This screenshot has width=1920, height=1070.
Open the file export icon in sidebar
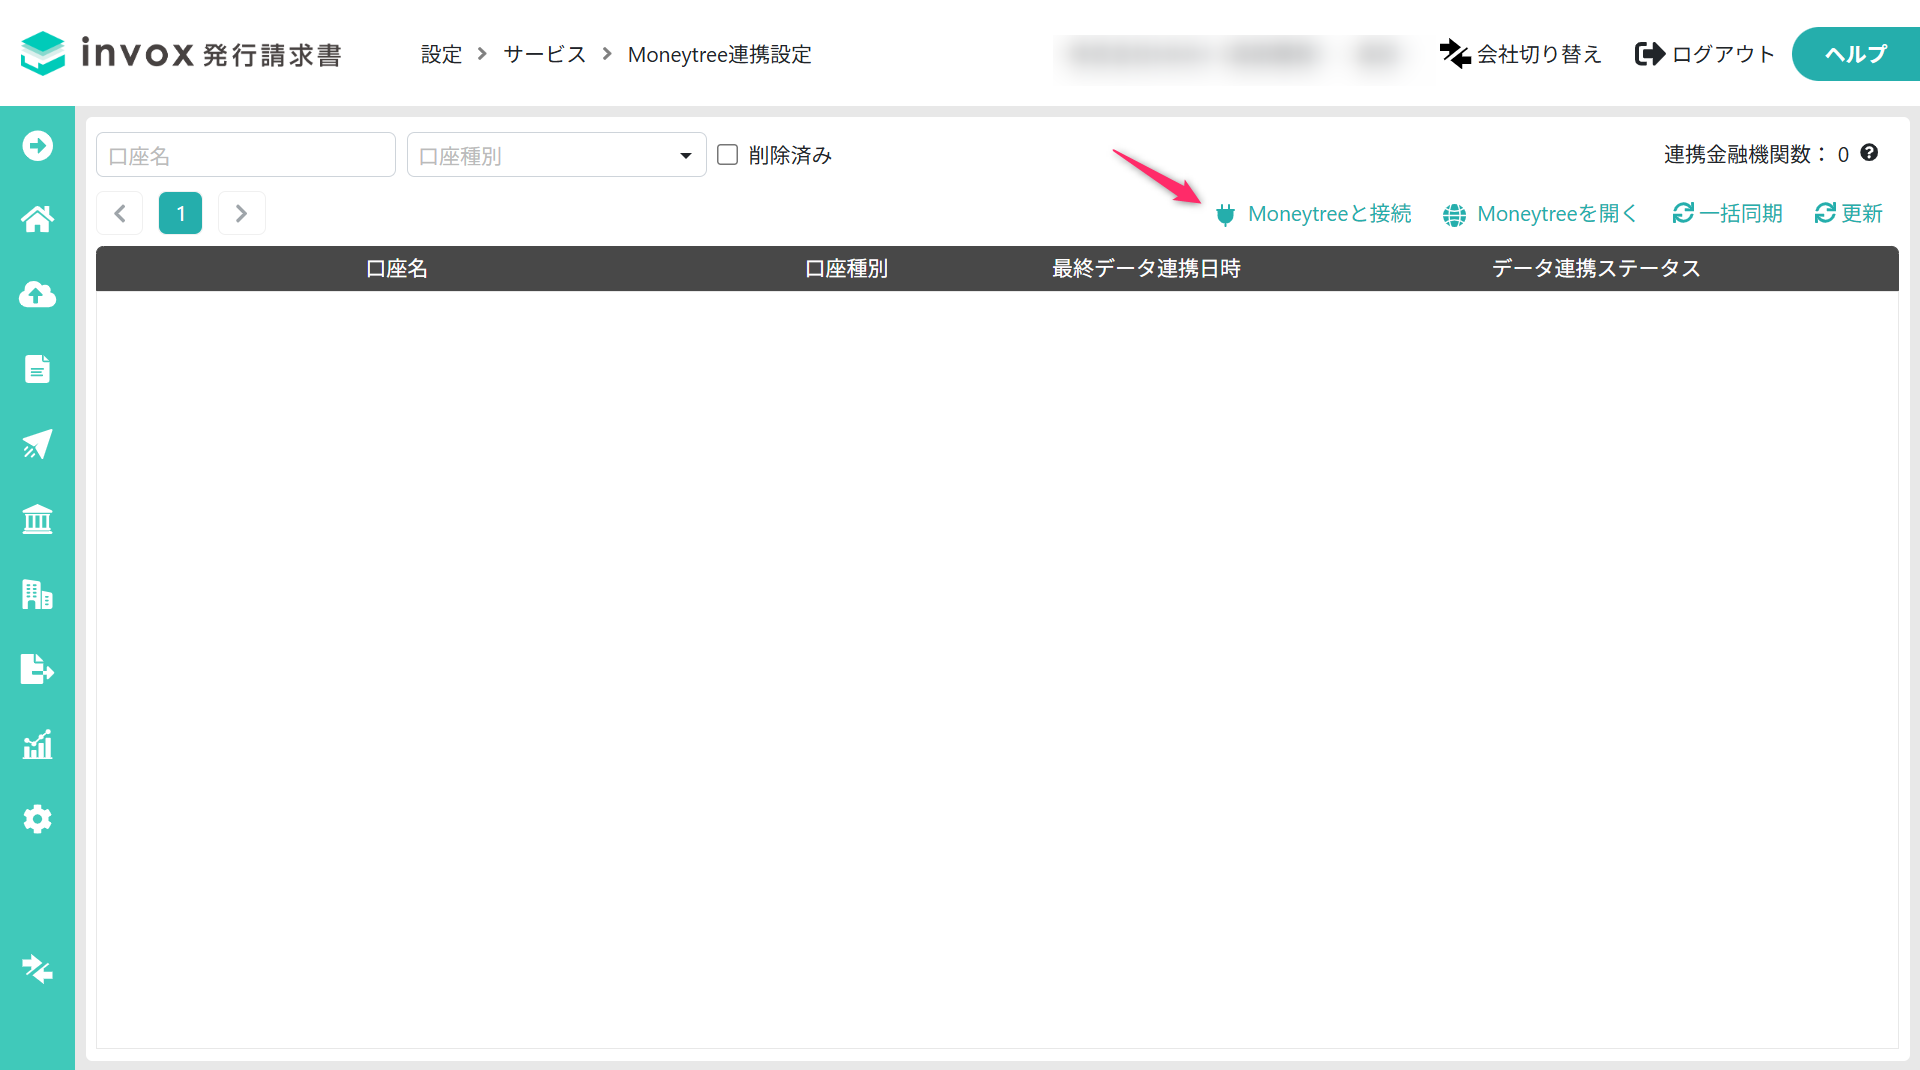(x=37, y=669)
